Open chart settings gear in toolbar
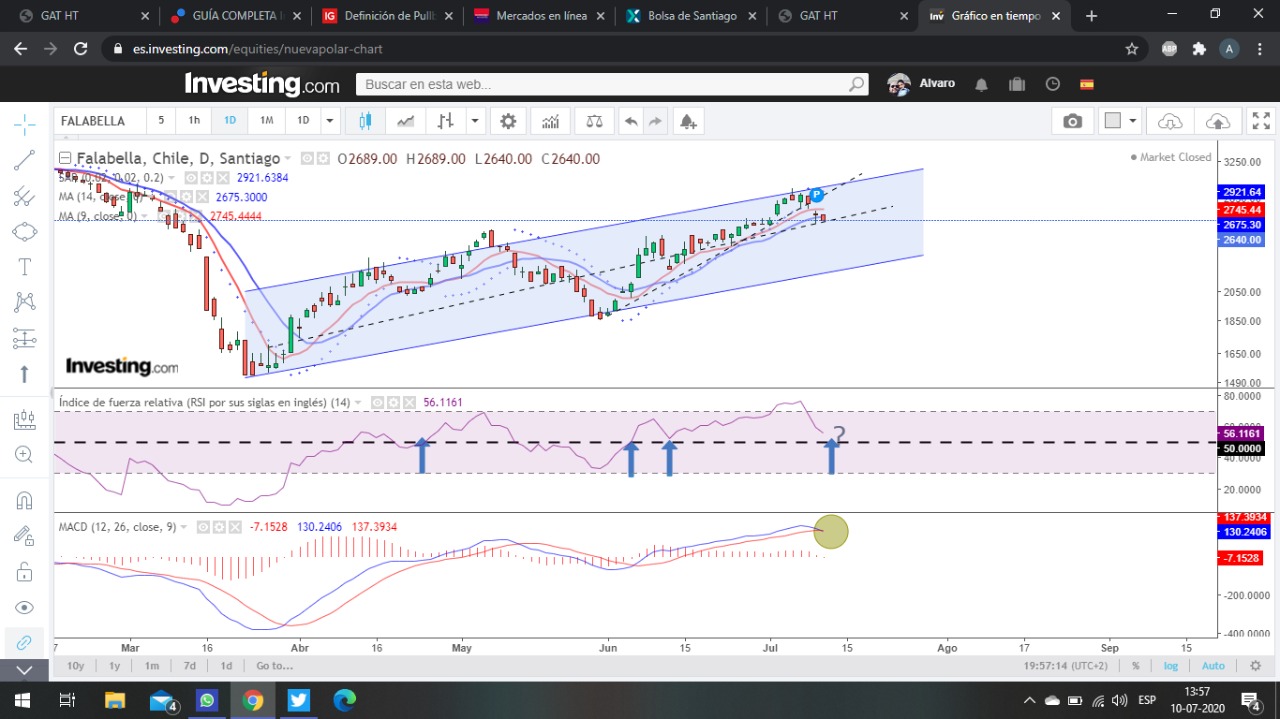Screen dimensions: 1280x719 coord(508,121)
